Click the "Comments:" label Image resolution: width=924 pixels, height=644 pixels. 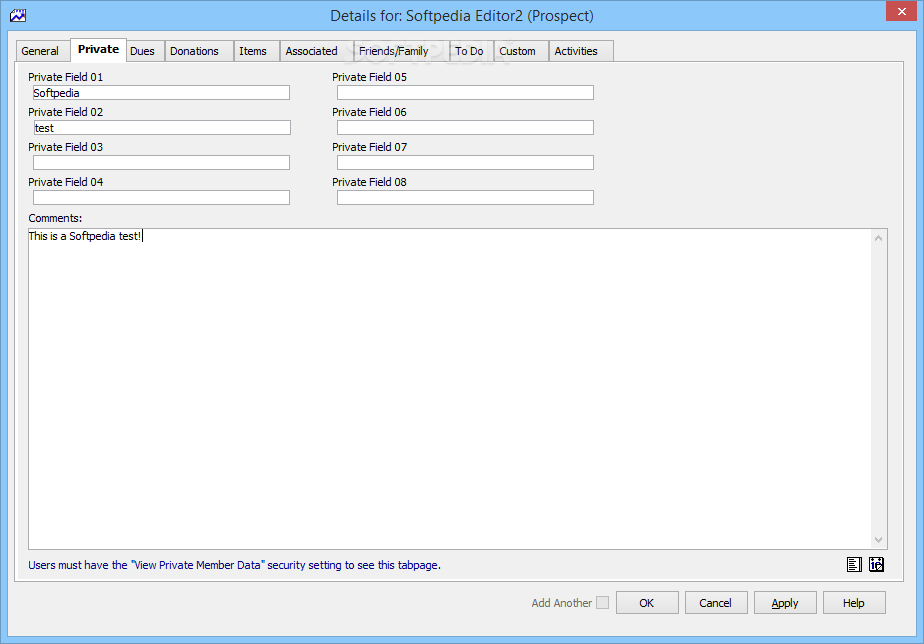(x=55, y=218)
